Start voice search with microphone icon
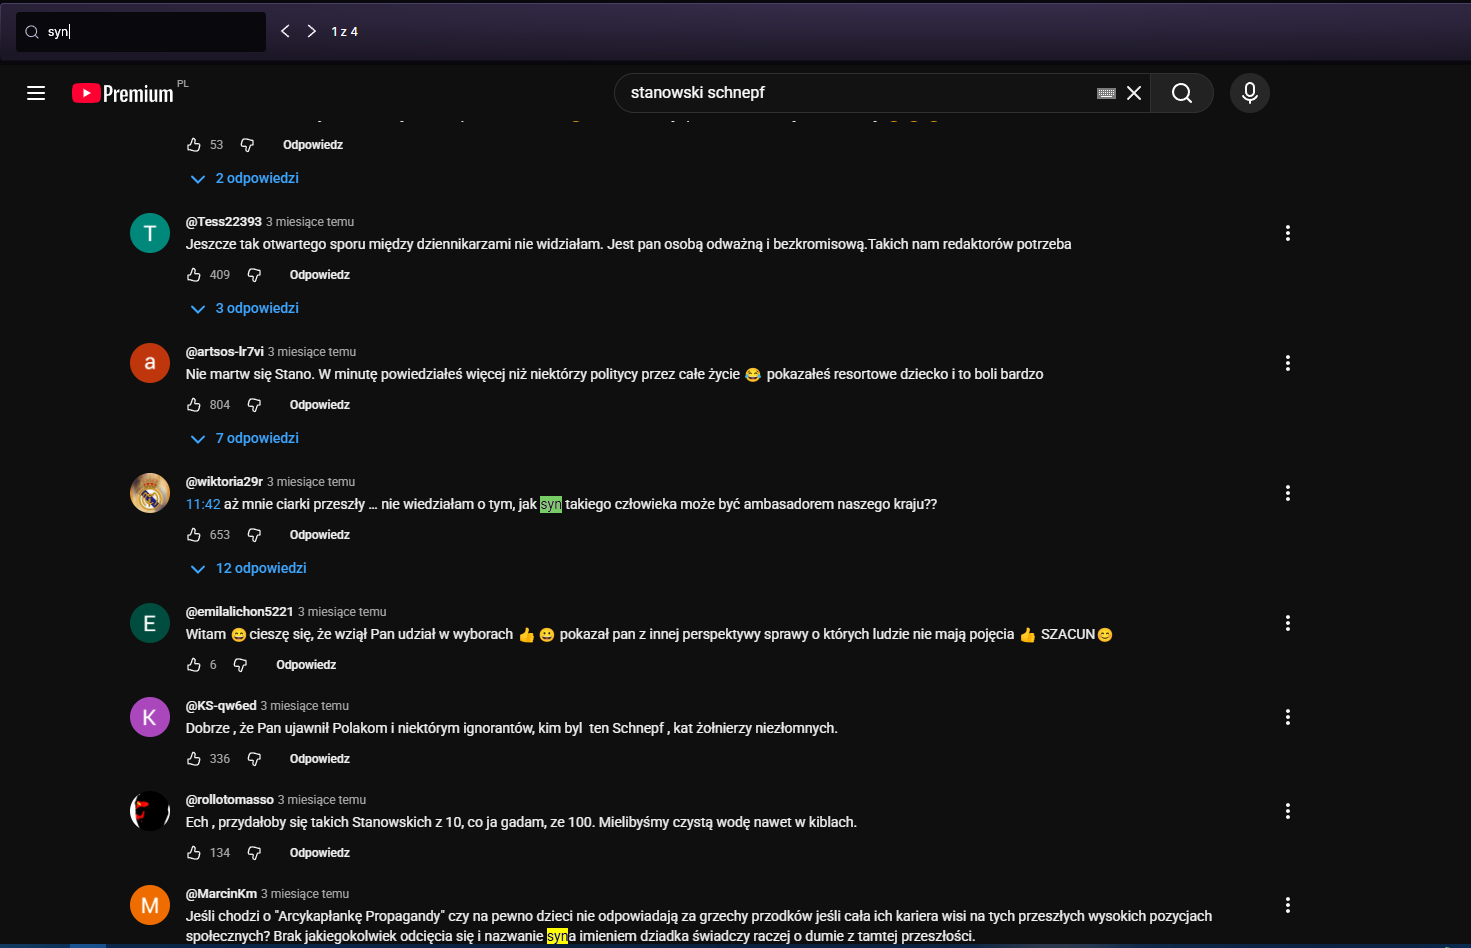 [x=1249, y=93]
